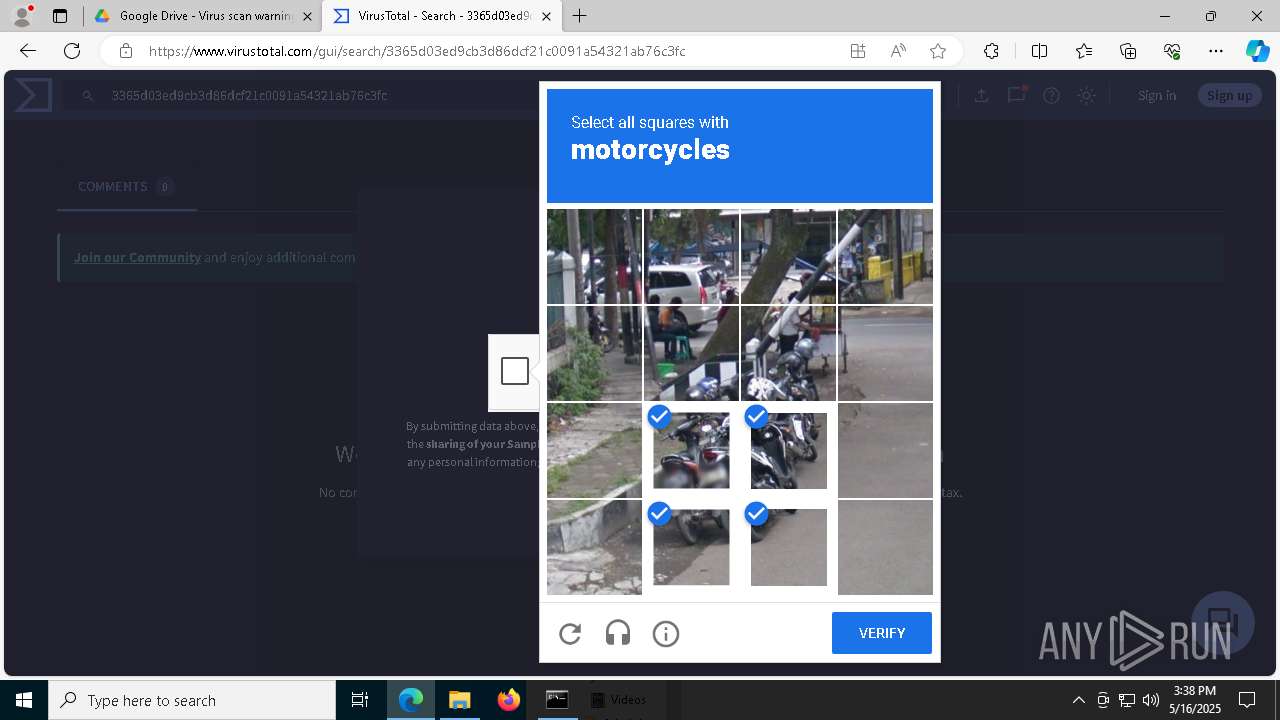
Task: Select the tile with the seated person in red
Action: [x=691, y=353]
